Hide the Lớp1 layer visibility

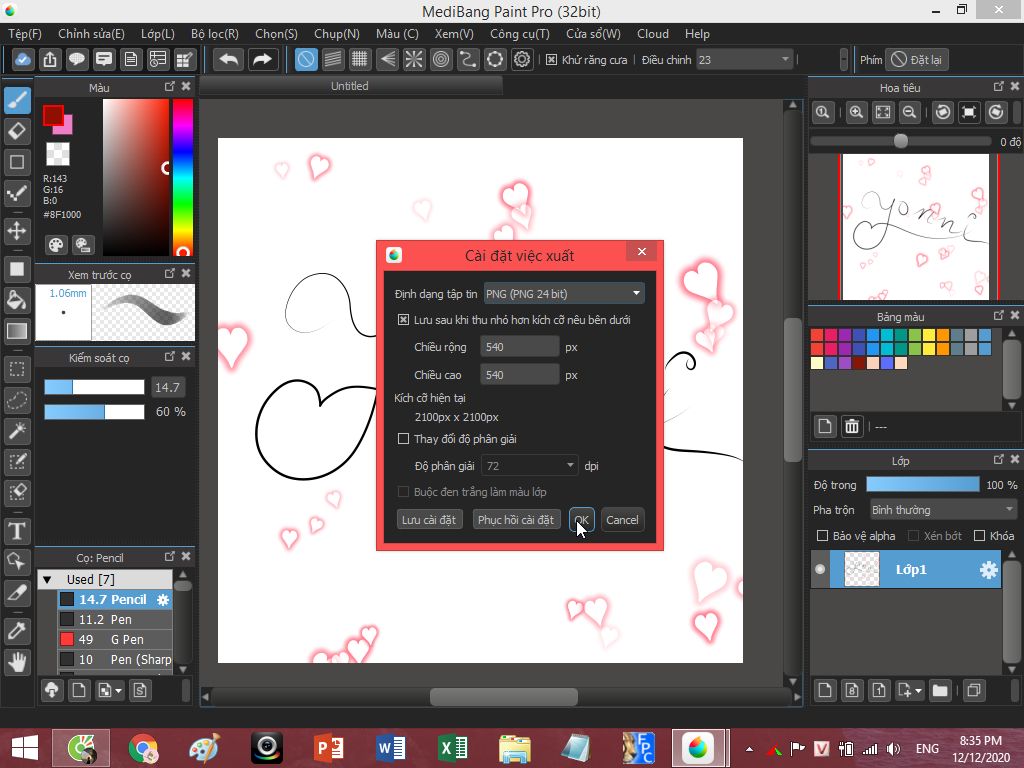[820, 569]
